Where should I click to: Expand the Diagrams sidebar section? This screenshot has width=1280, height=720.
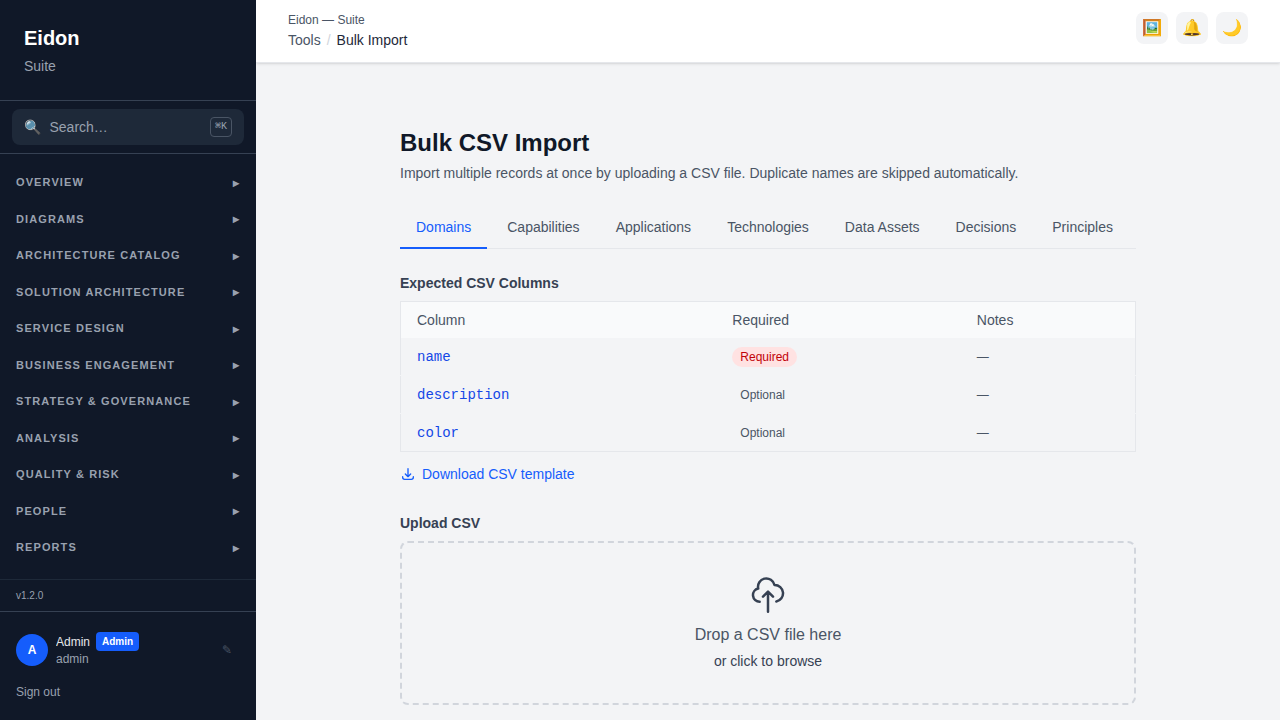(x=128, y=219)
